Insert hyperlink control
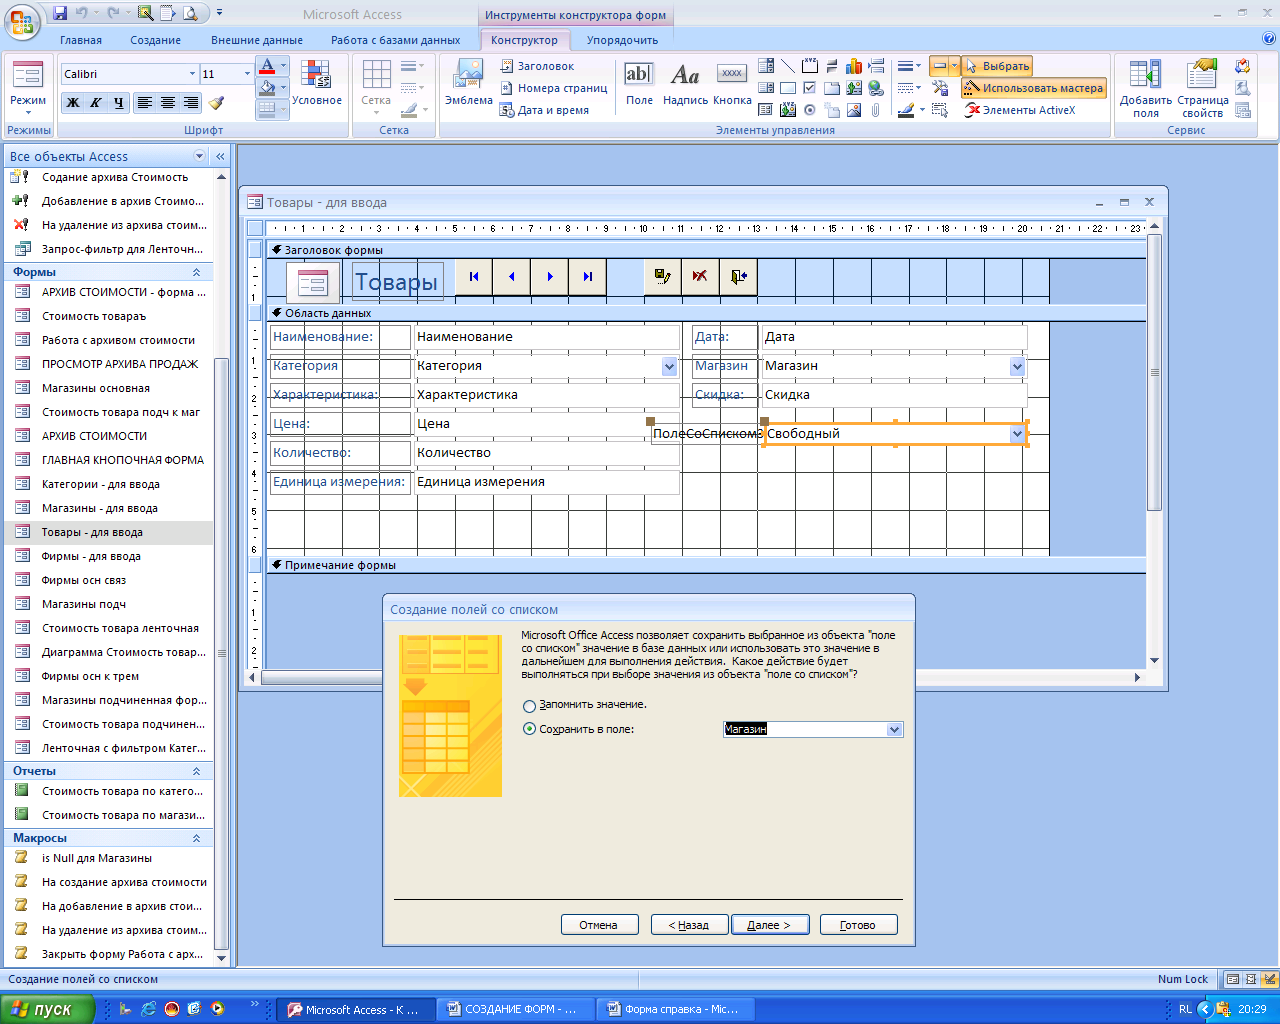 [x=876, y=88]
